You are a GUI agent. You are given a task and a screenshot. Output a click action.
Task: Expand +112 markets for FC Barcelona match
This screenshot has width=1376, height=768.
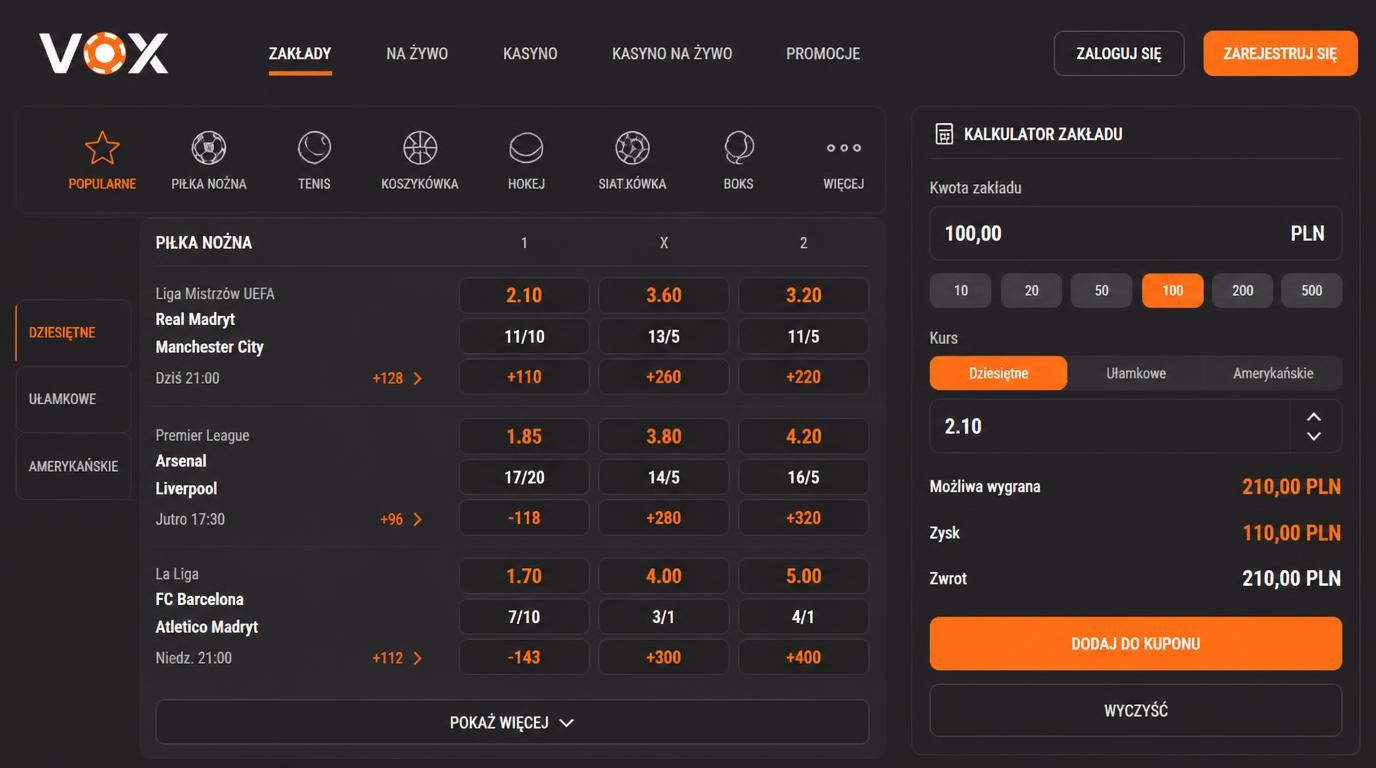tap(398, 658)
